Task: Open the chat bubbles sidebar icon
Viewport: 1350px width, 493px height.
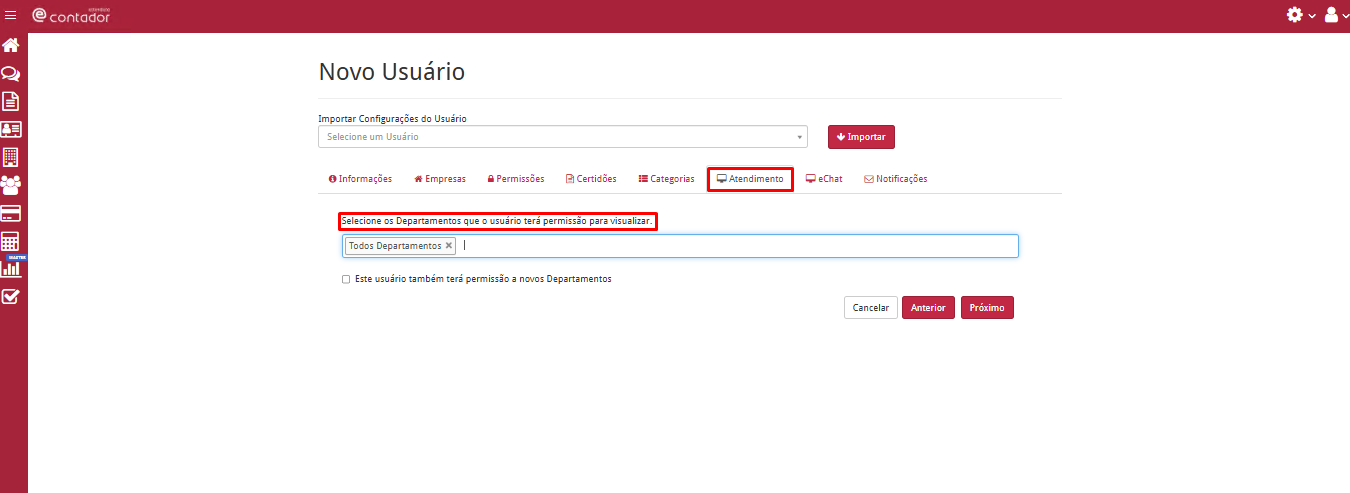Action: point(11,73)
